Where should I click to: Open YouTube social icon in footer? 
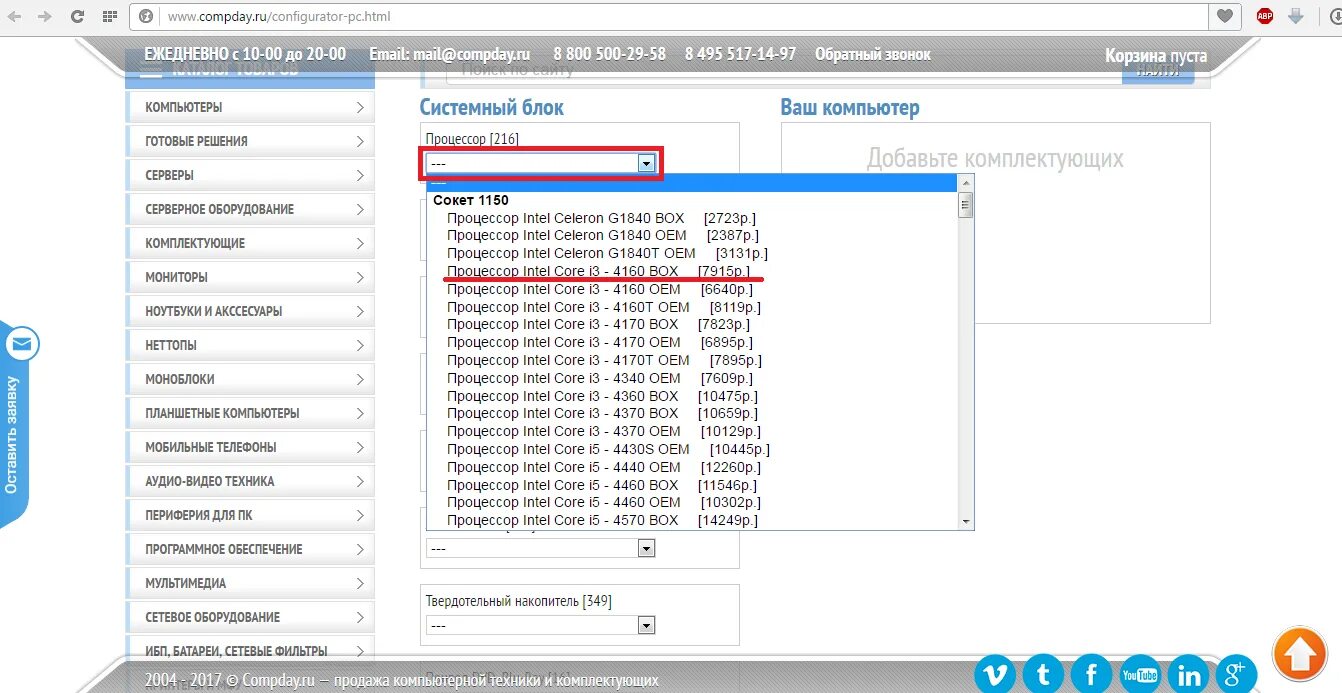tap(1140, 674)
